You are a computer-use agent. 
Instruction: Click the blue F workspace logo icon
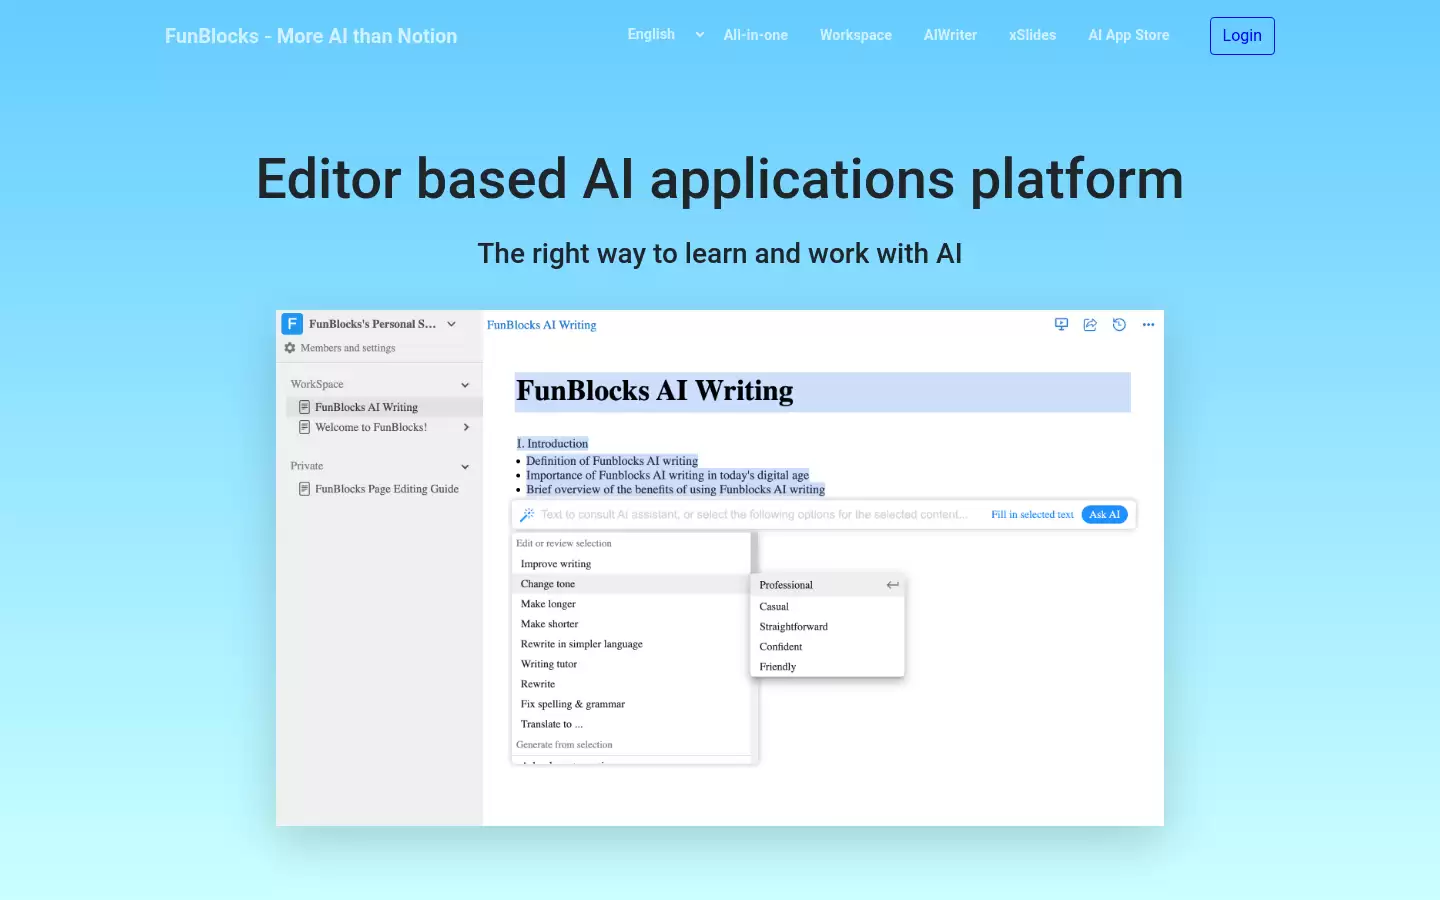tap(292, 324)
